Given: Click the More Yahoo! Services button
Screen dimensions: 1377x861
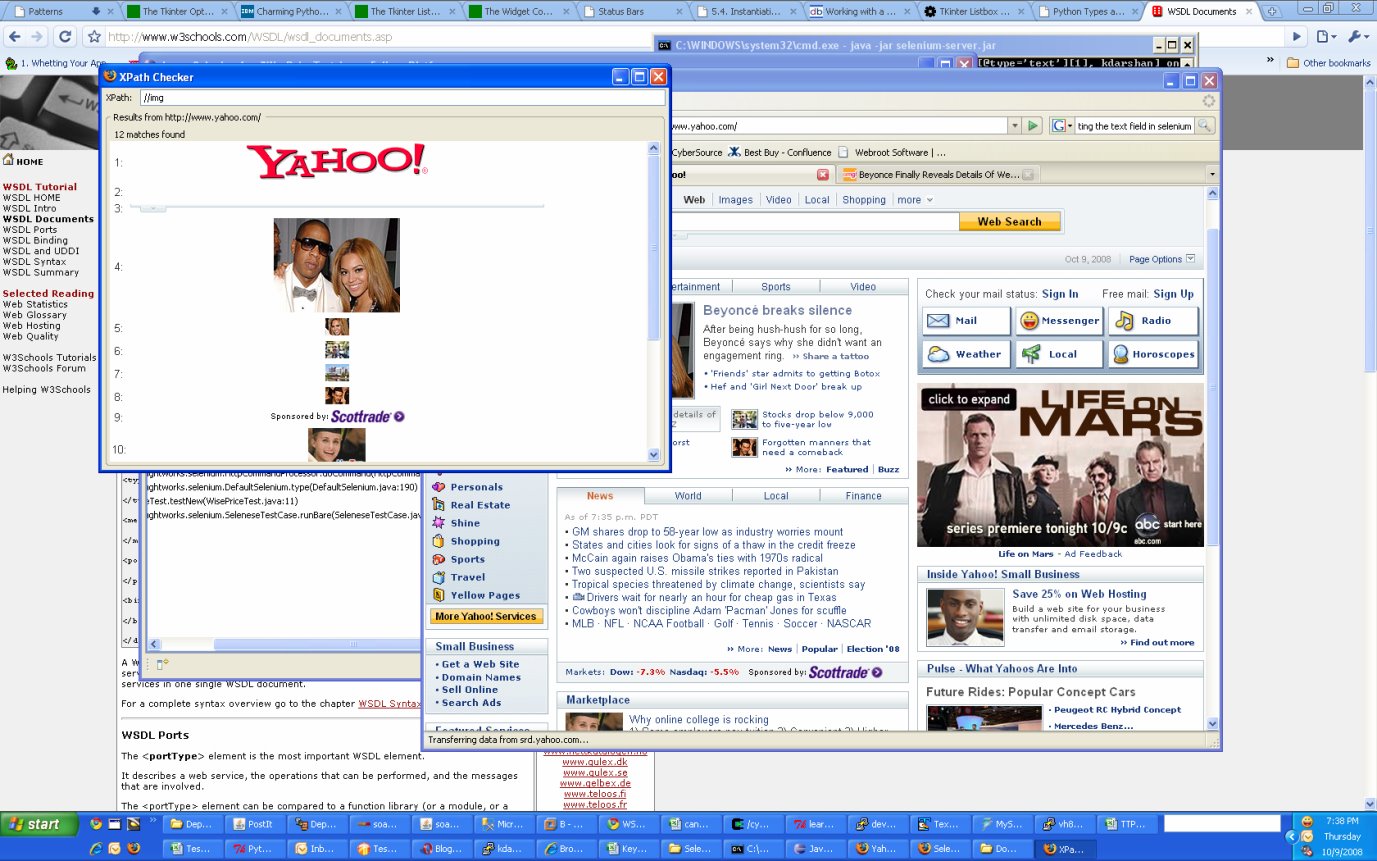Looking at the screenshot, I should (x=486, y=616).
